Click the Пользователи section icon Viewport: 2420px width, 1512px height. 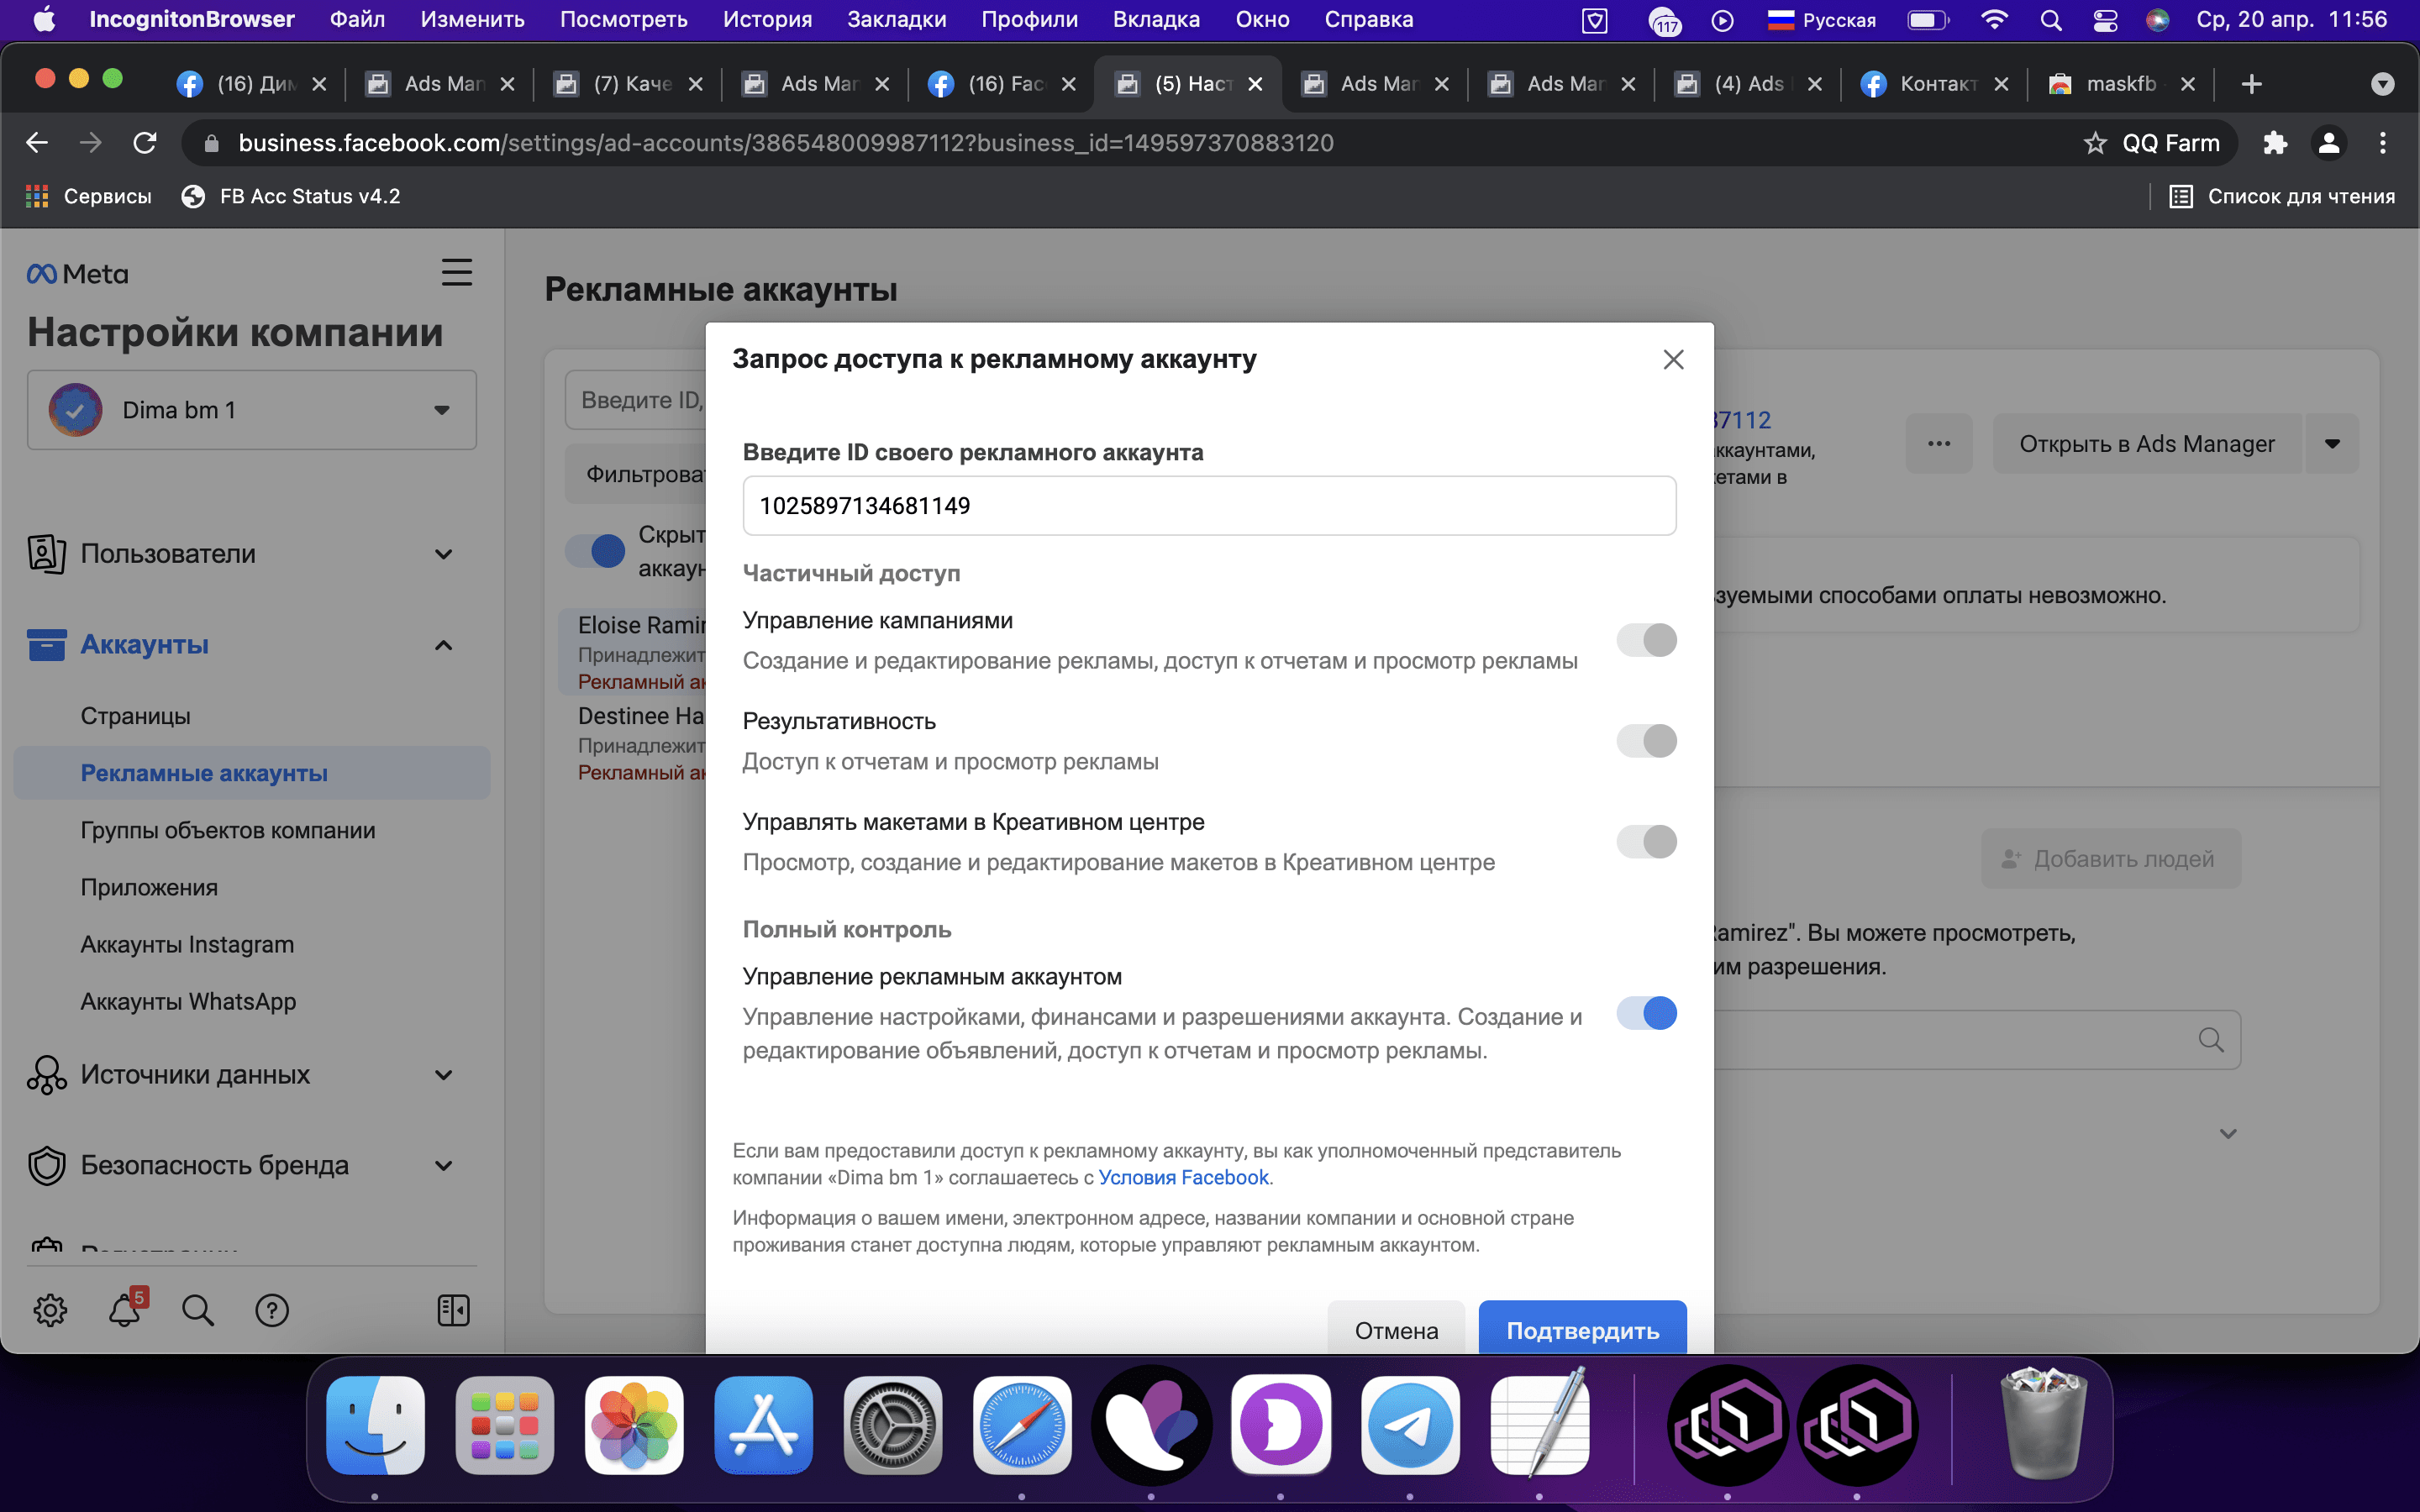coord(47,553)
